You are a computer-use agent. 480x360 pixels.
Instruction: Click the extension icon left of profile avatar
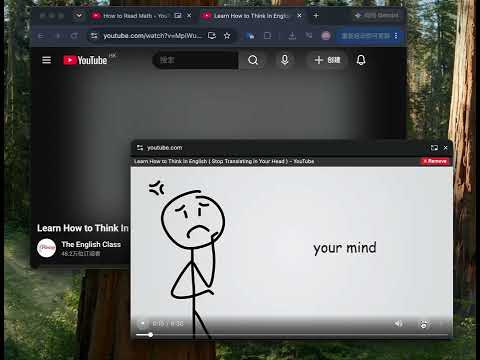pos(309,36)
